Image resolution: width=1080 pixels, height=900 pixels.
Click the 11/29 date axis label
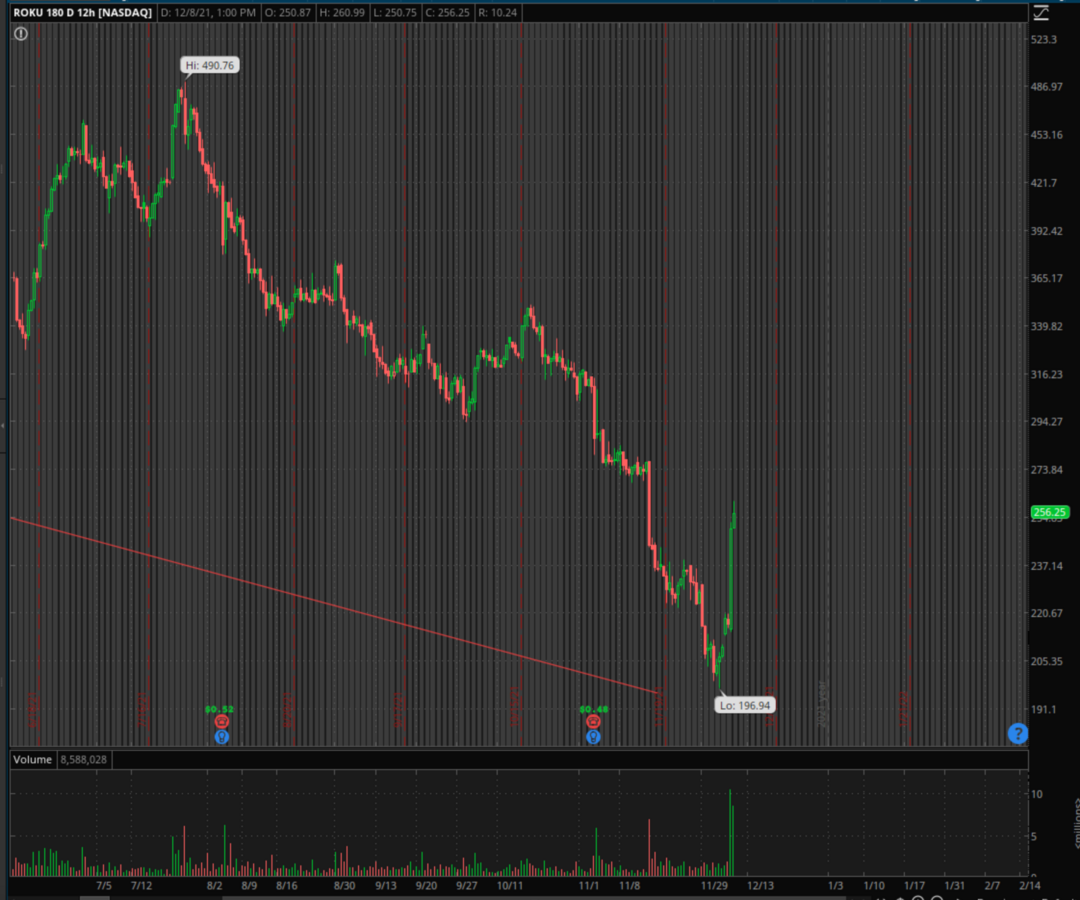point(714,886)
